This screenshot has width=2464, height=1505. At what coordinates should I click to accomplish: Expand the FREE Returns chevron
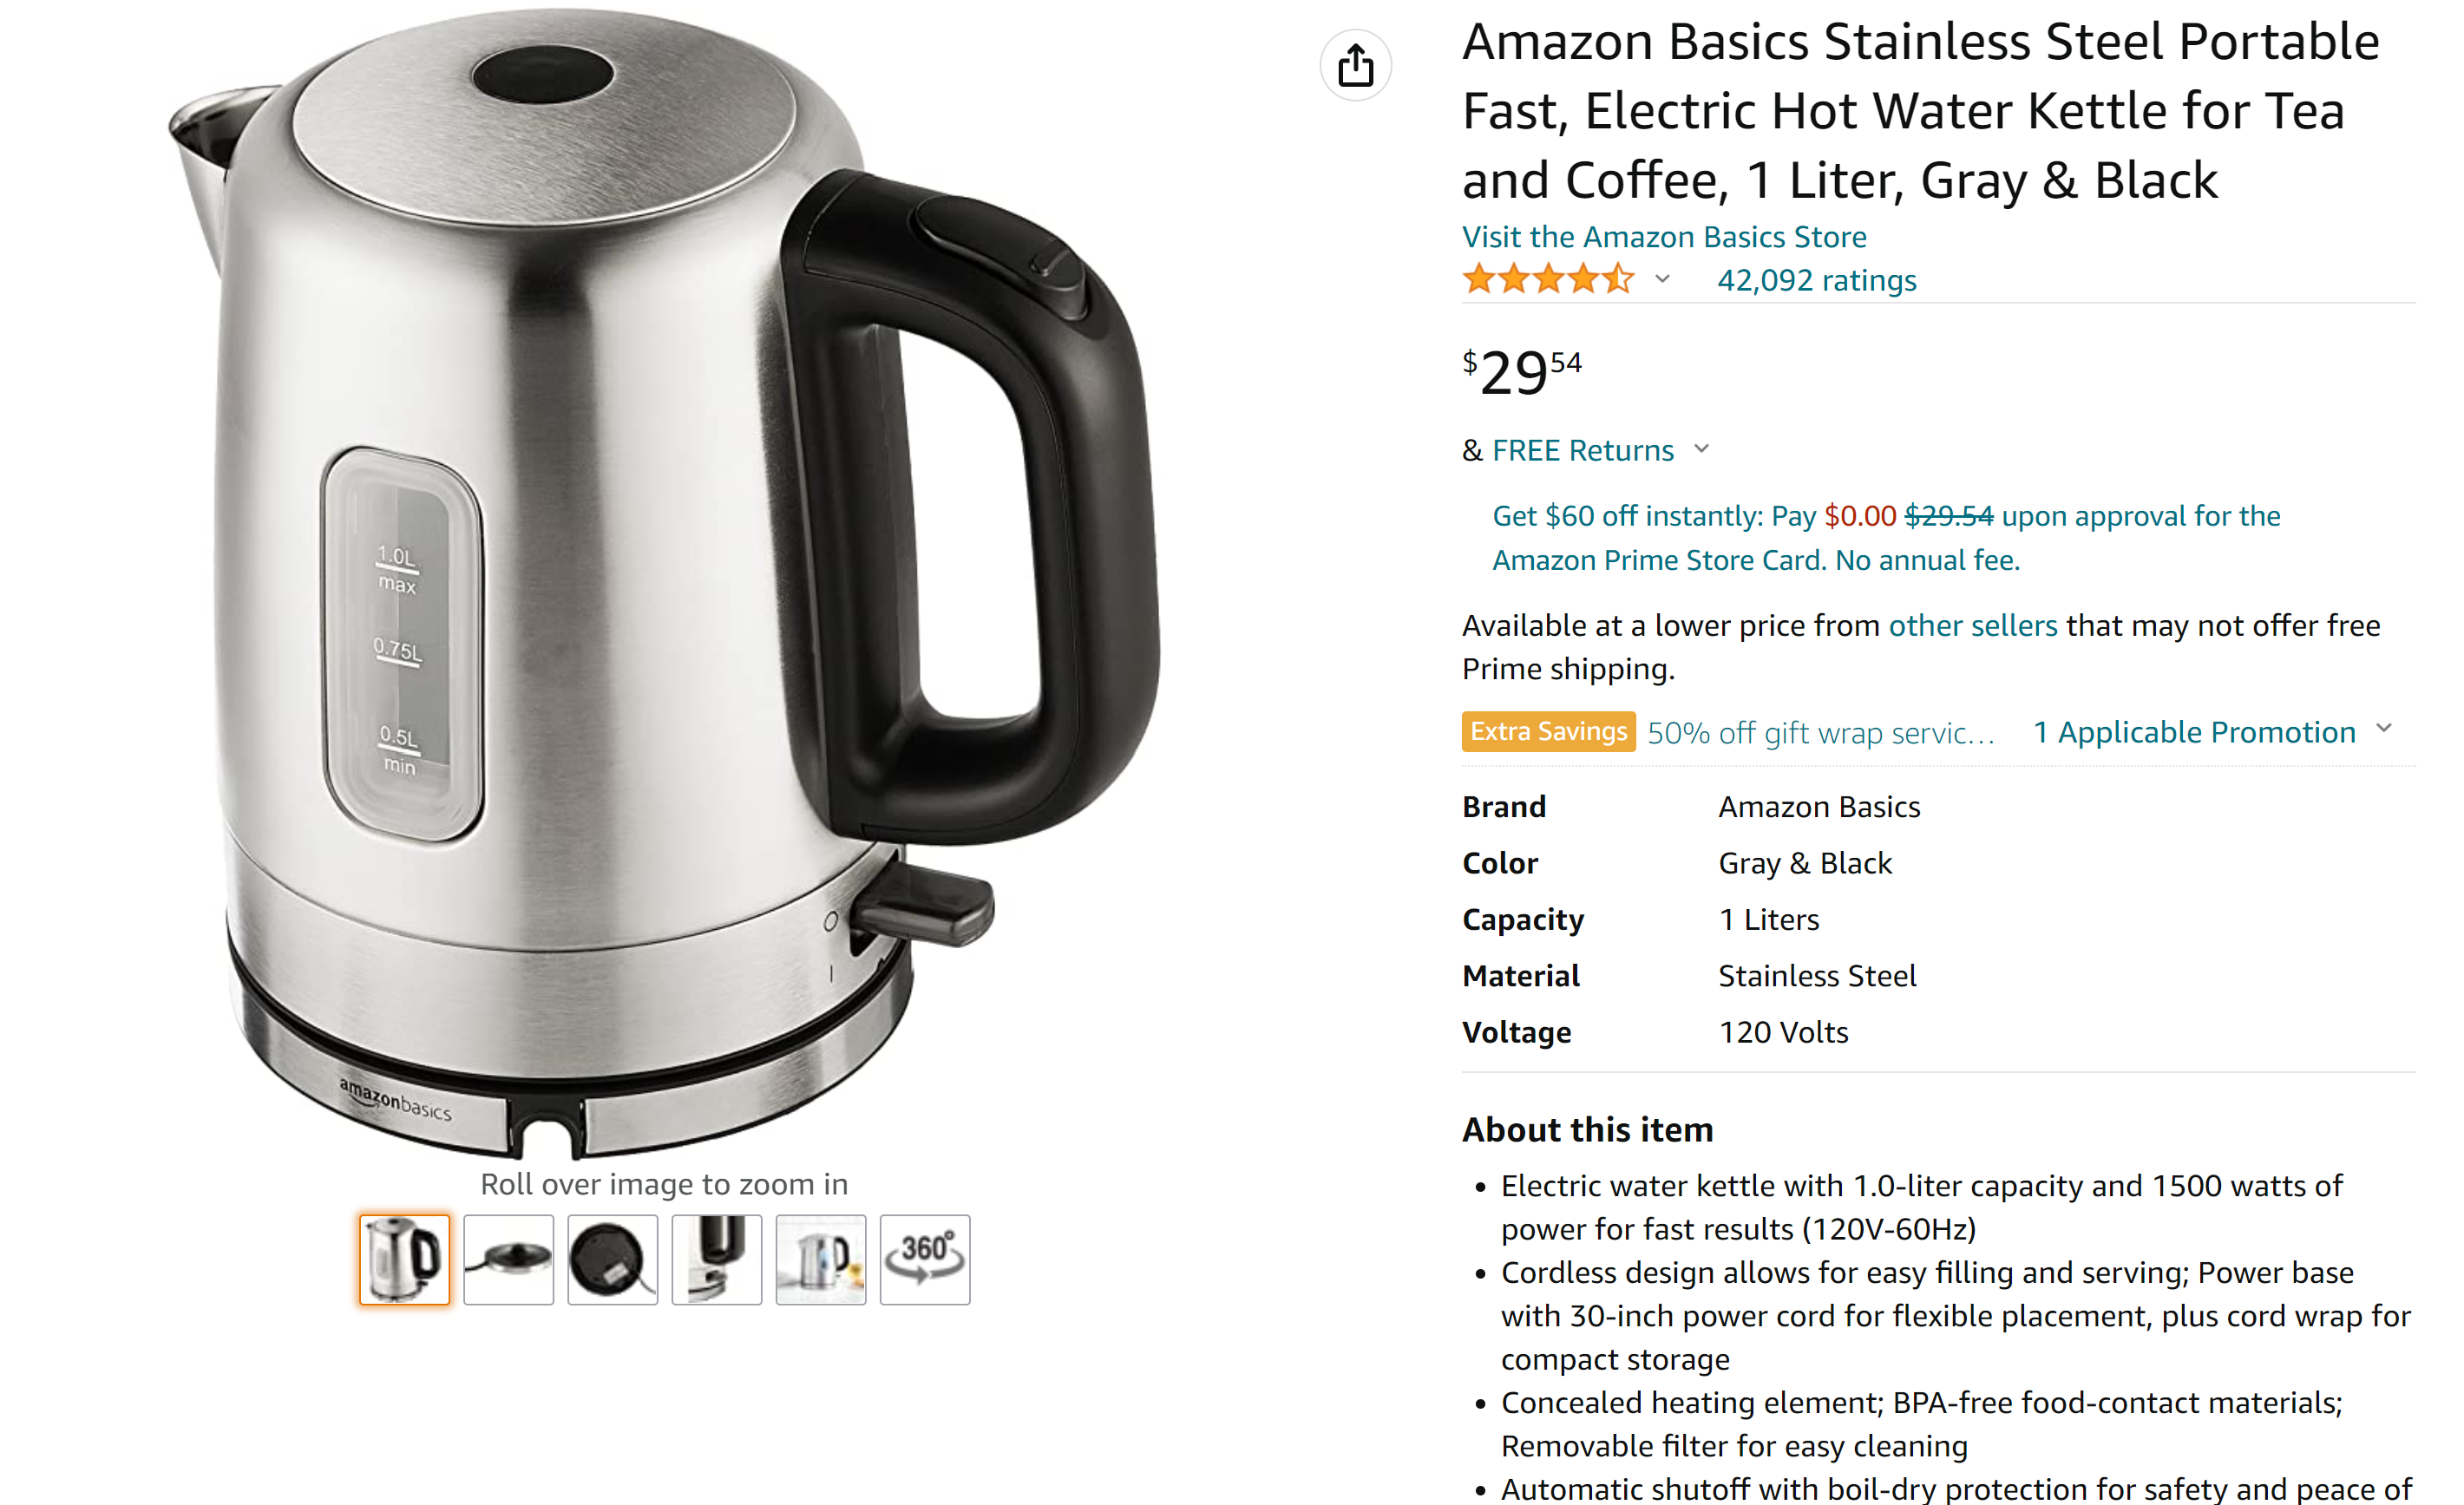point(1702,449)
